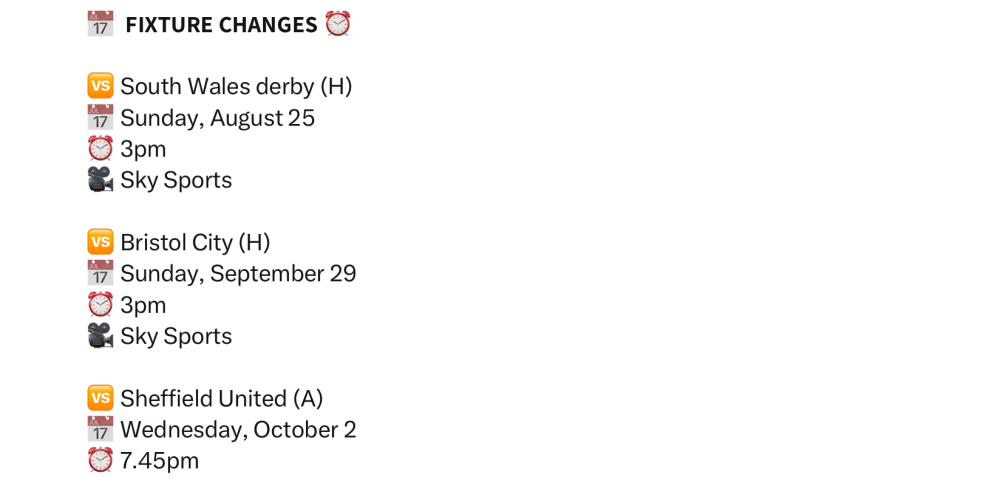Select the Sunday, August 25 date text
Viewport: 1006px width, 500px height.
pos(217,118)
